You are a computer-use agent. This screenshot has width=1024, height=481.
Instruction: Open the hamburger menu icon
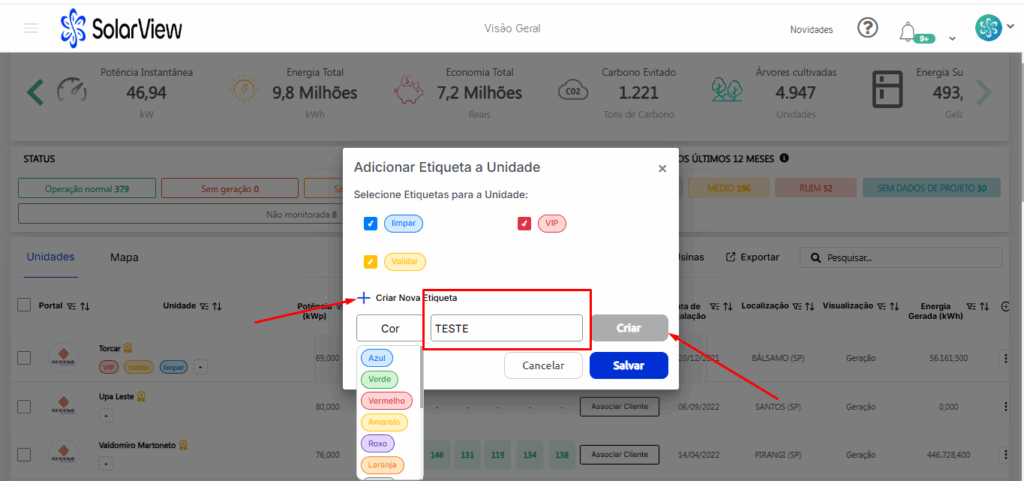point(31,28)
